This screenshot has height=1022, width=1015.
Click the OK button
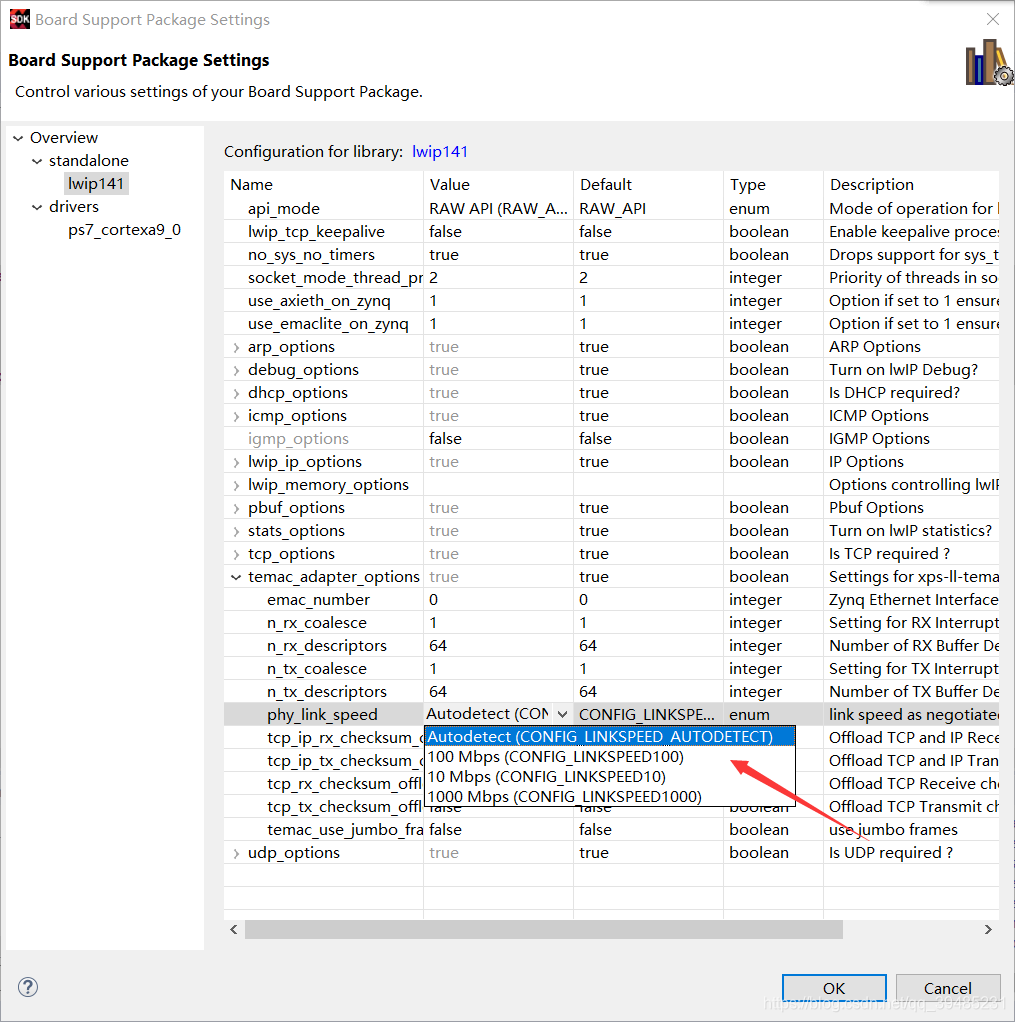click(x=834, y=988)
